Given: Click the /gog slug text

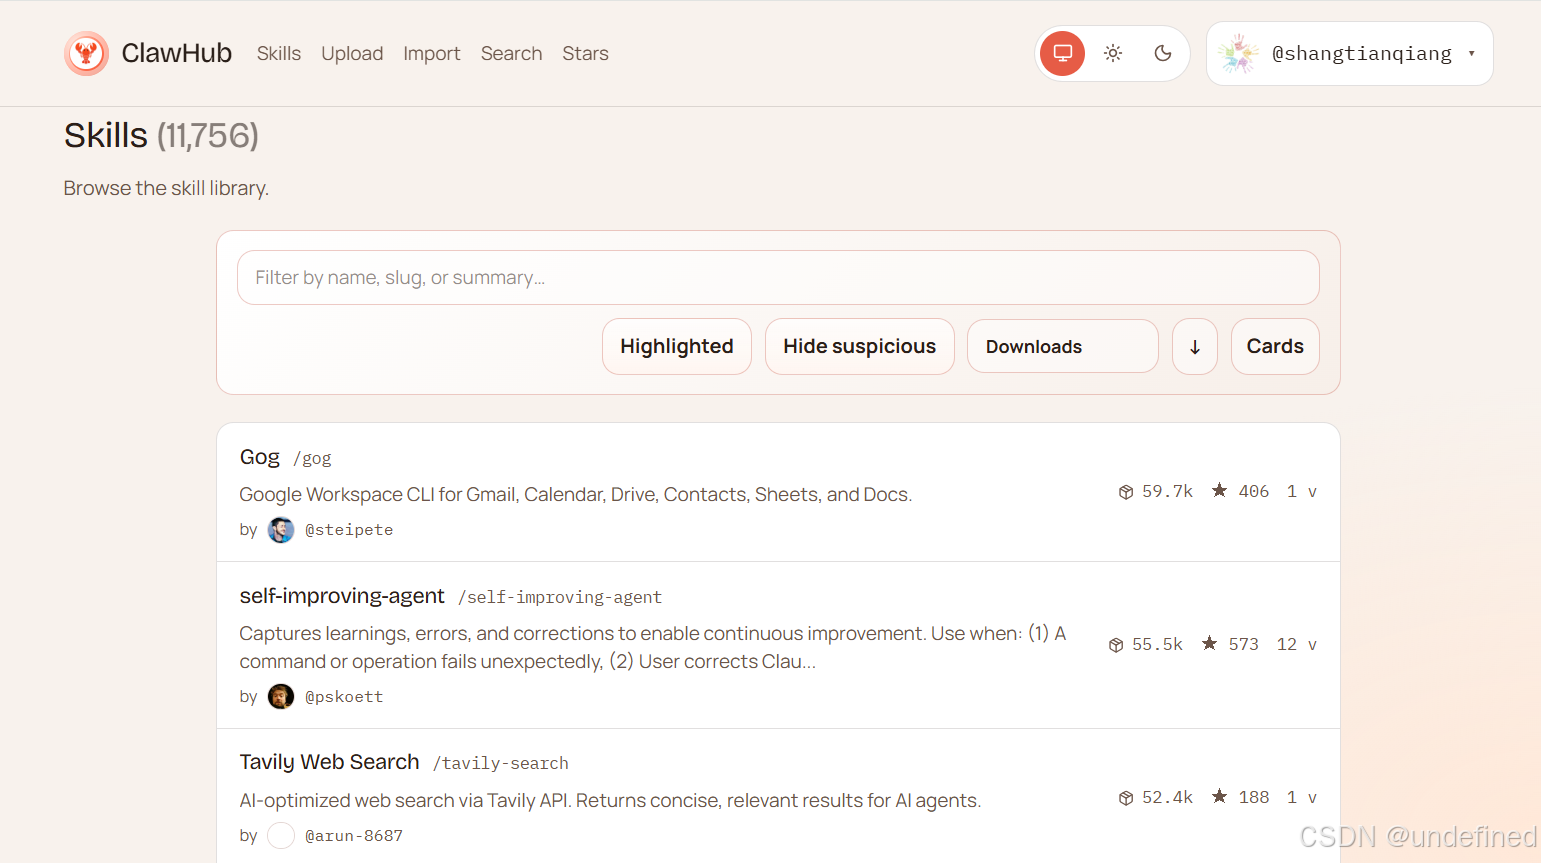Looking at the screenshot, I should pos(312,458).
